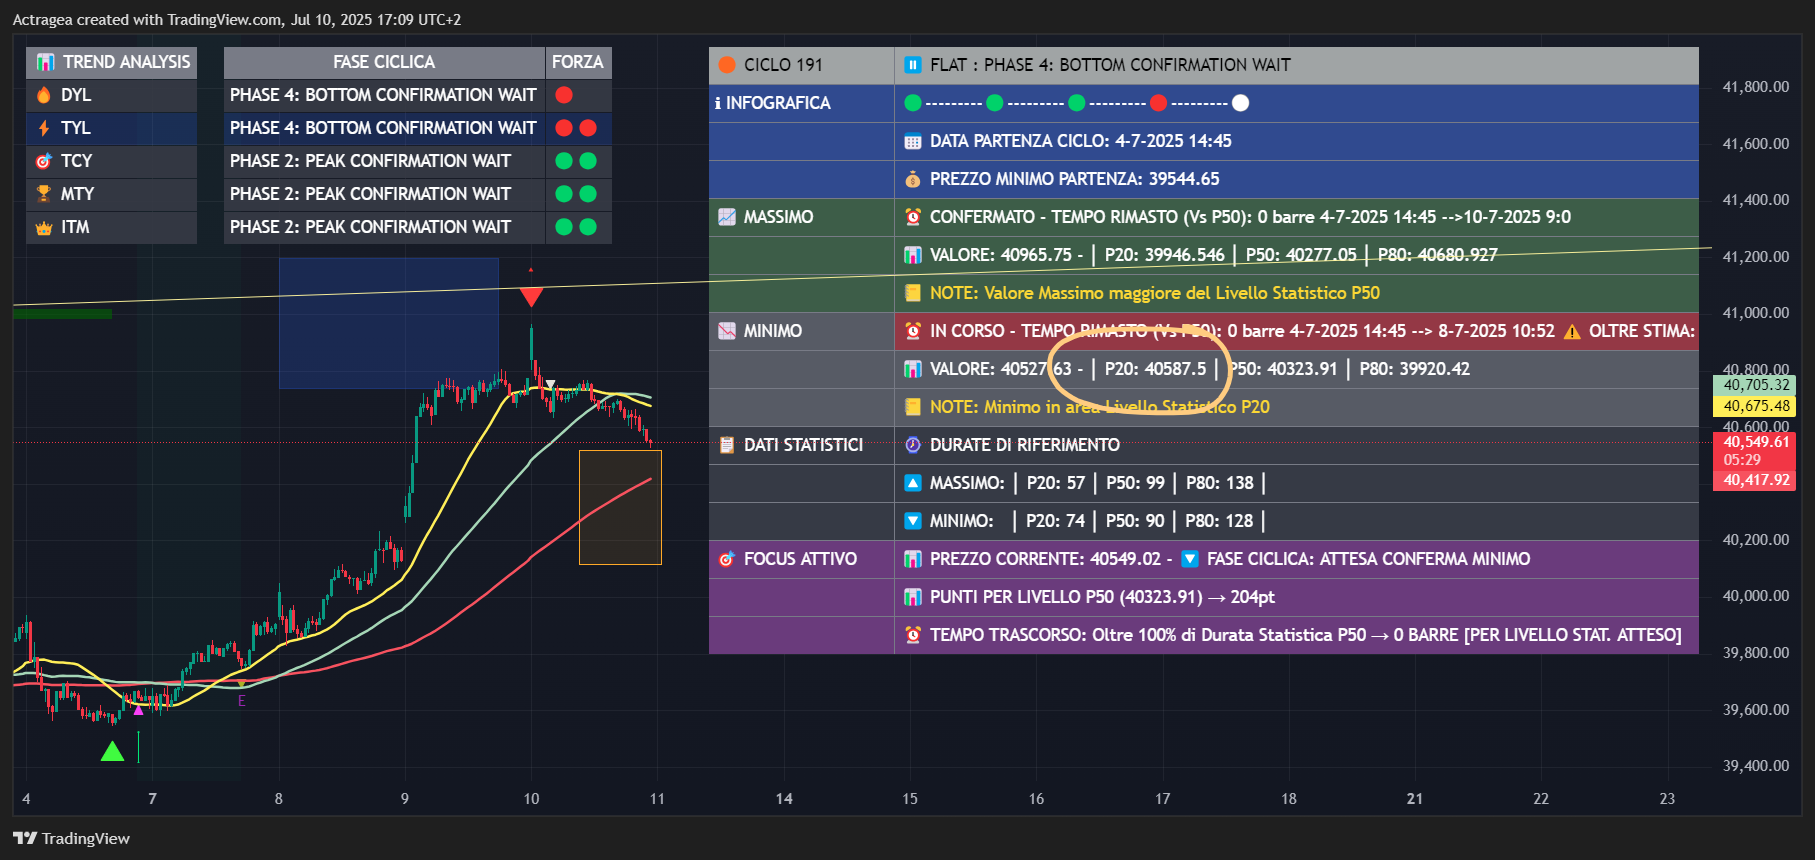Click the ITM crown icon
Screen dimensions: 1815x860
(44, 228)
